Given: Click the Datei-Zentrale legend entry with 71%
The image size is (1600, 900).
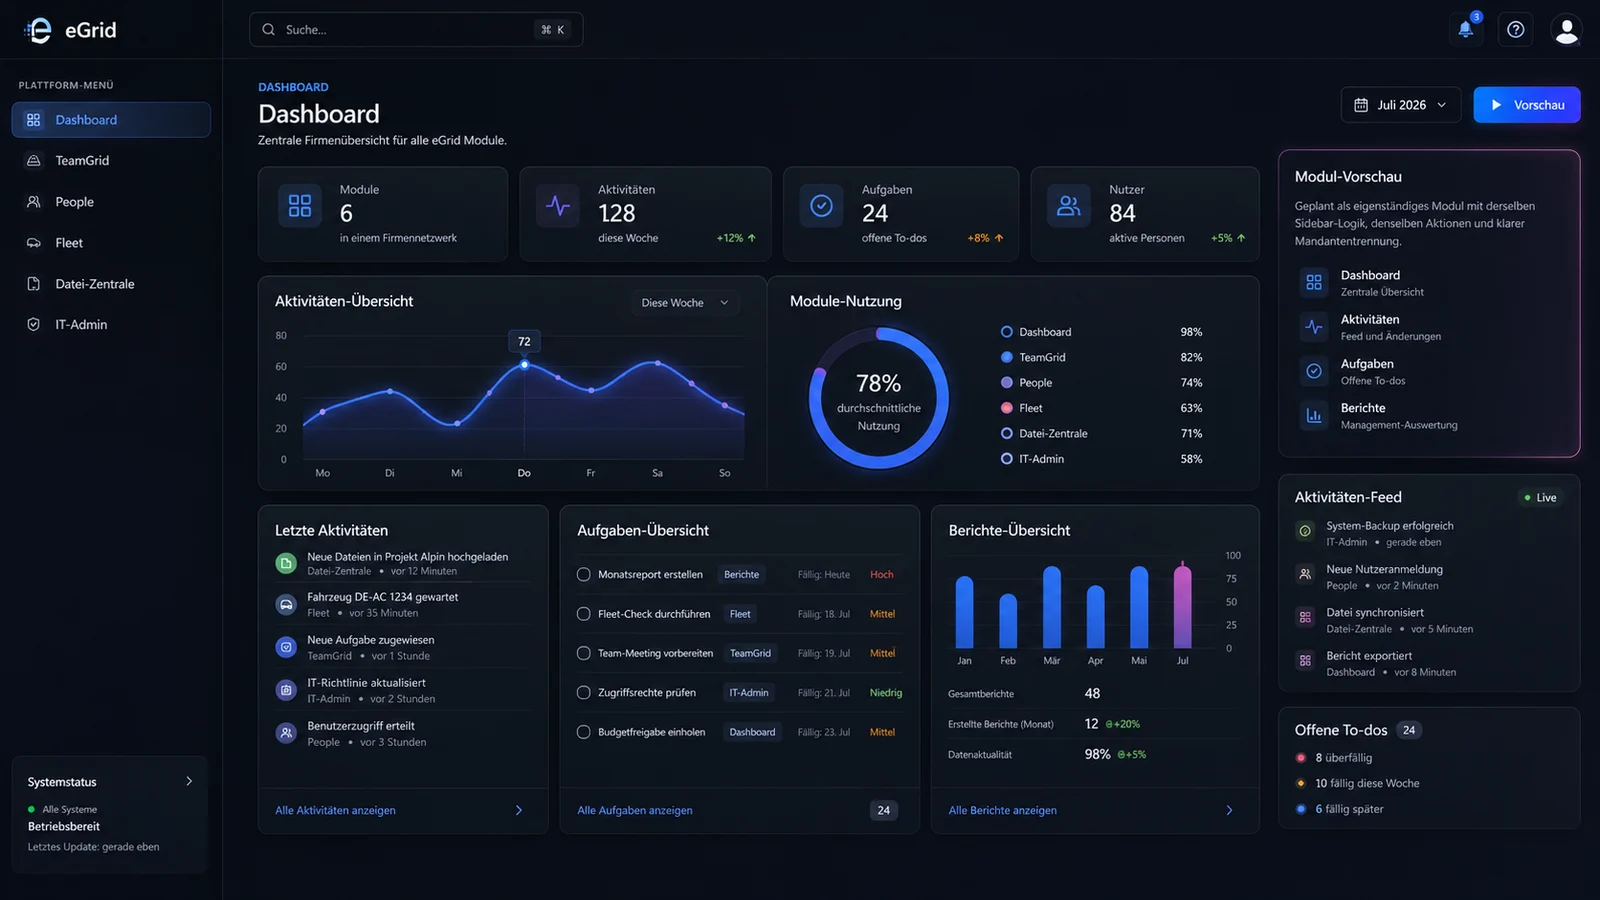Looking at the screenshot, I should tap(1102, 434).
